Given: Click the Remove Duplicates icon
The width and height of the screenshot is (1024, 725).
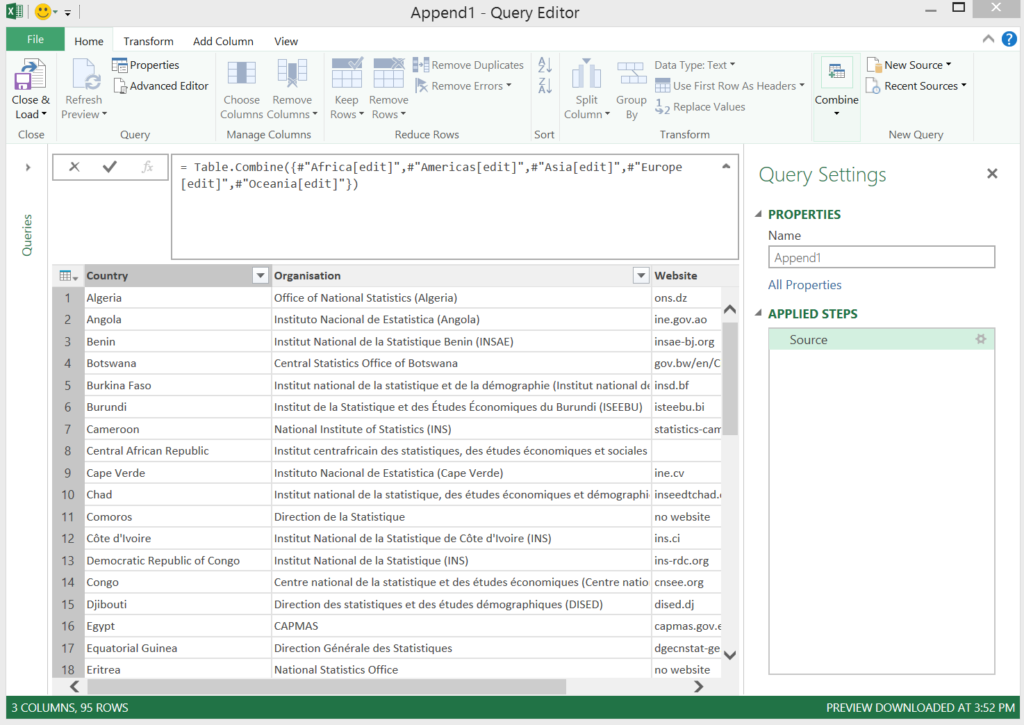Looking at the screenshot, I should coord(422,65).
